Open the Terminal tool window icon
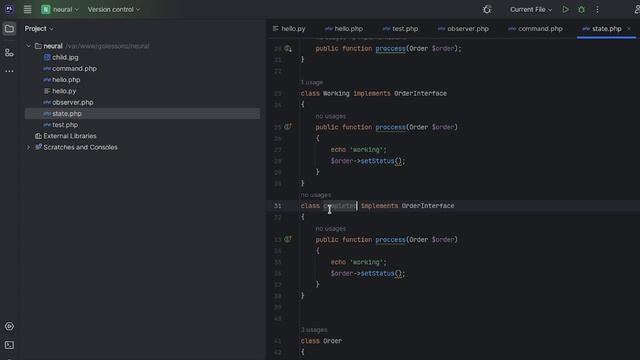640x360 pixels. click(x=9, y=345)
